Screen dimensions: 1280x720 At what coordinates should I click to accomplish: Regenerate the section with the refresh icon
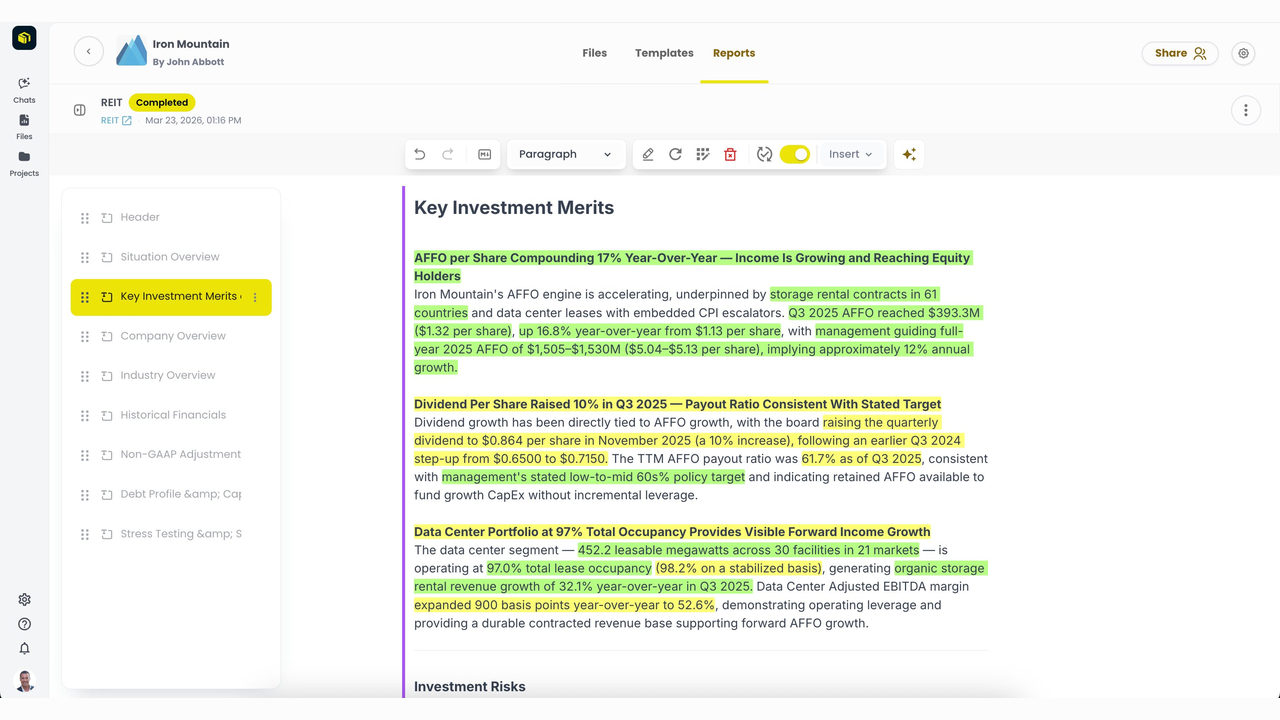click(x=675, y=154)
